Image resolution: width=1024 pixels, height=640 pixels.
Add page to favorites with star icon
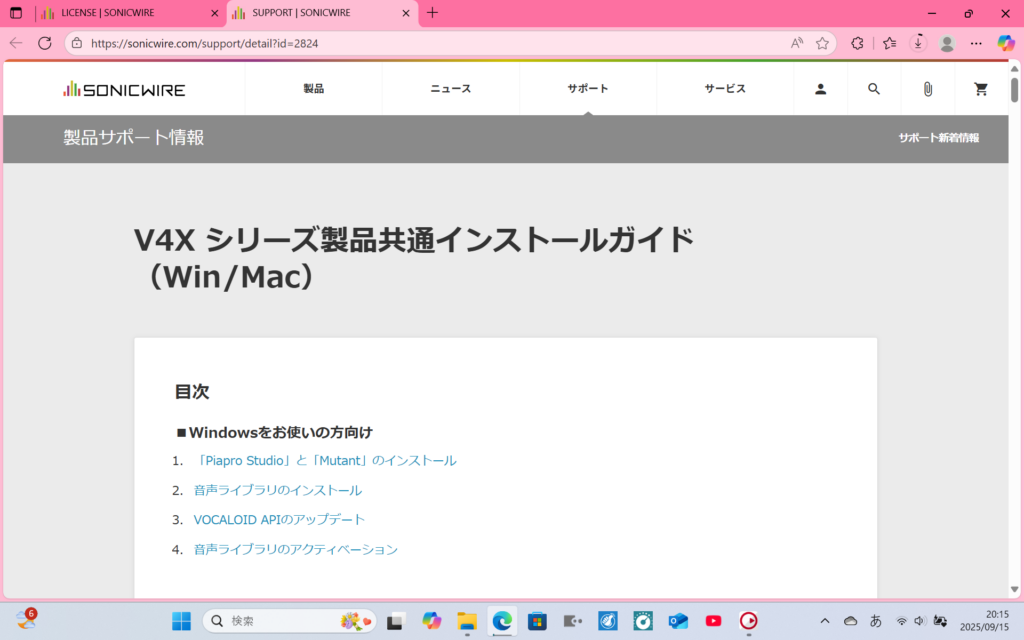coord(822,43)
